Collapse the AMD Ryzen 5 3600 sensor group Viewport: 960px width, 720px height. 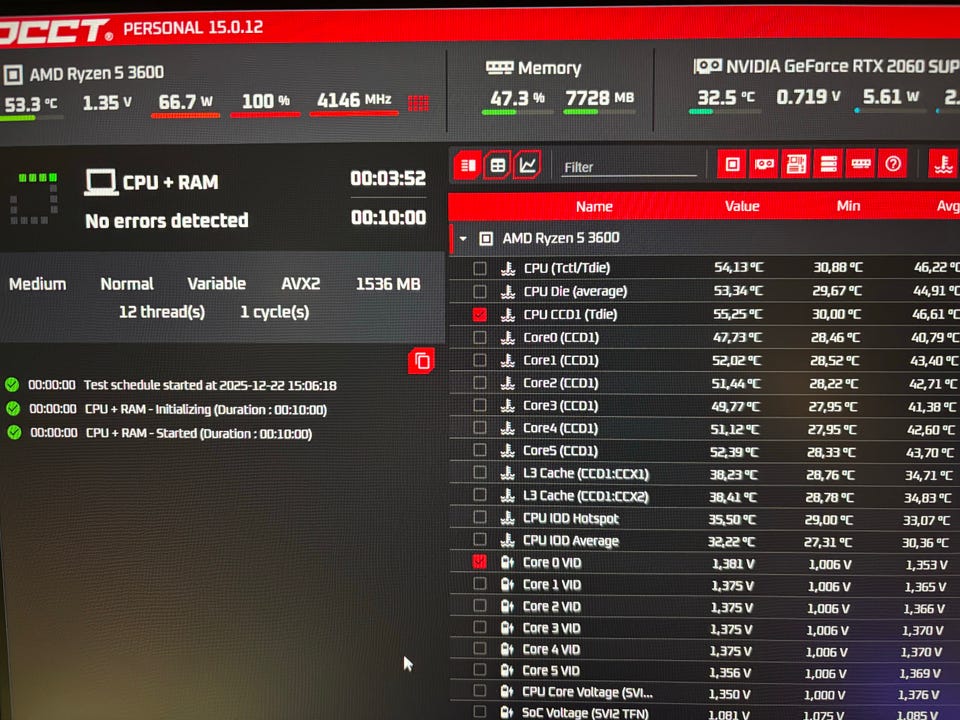[463, 238]
